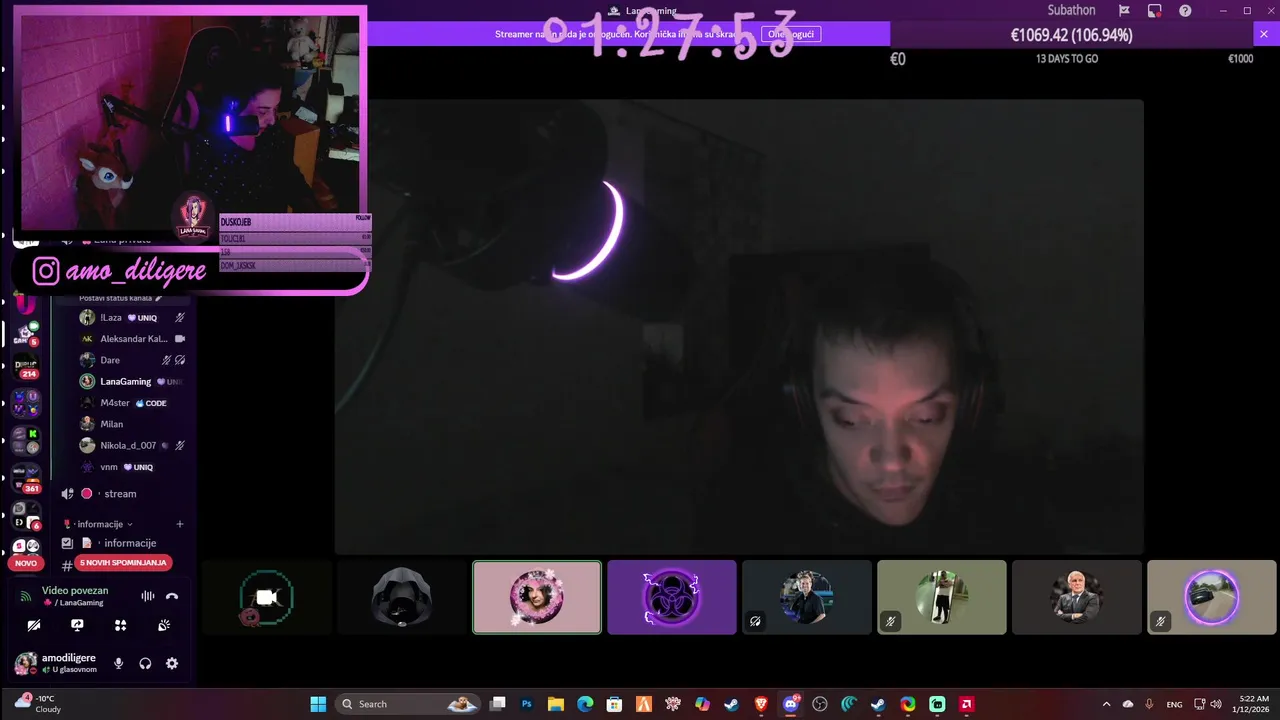The height and width of the screenshot is (720, 1280).
Task: Select user vnm in voice list
Action: coord(132,467)
